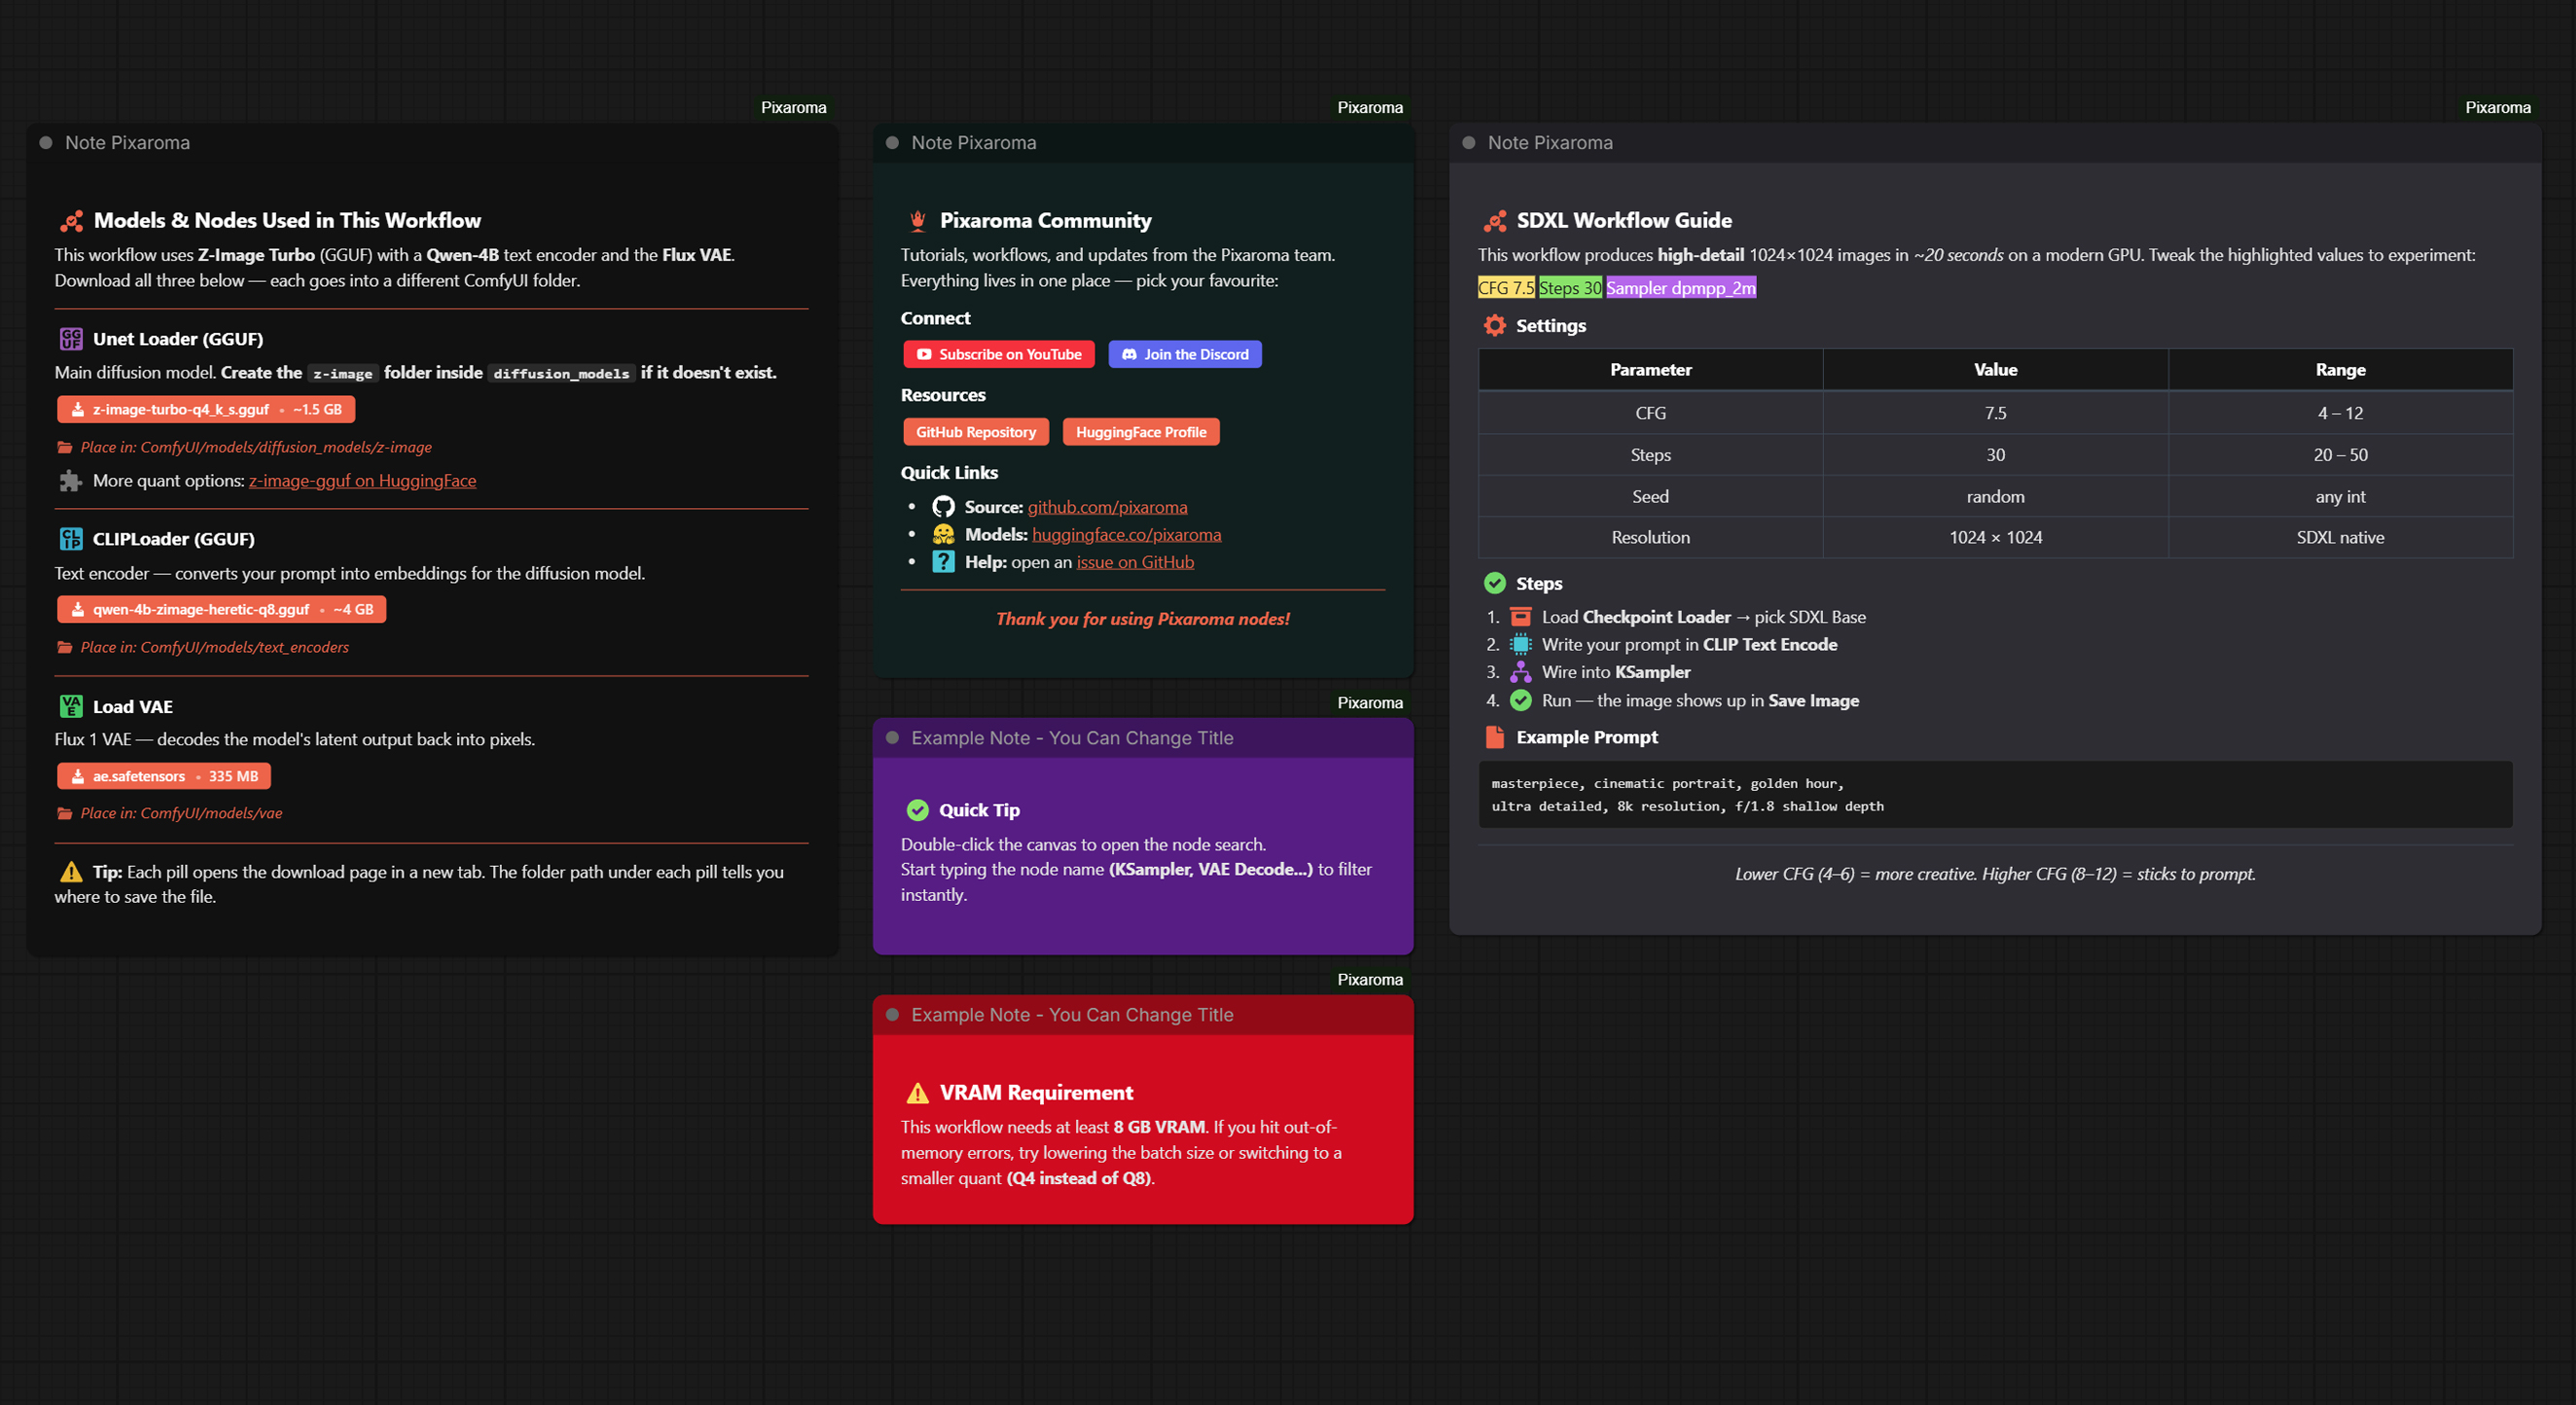Open z-image-gguf on HuggingFace link
This screenshot has height=1405, width=2576.
(362, 481)
